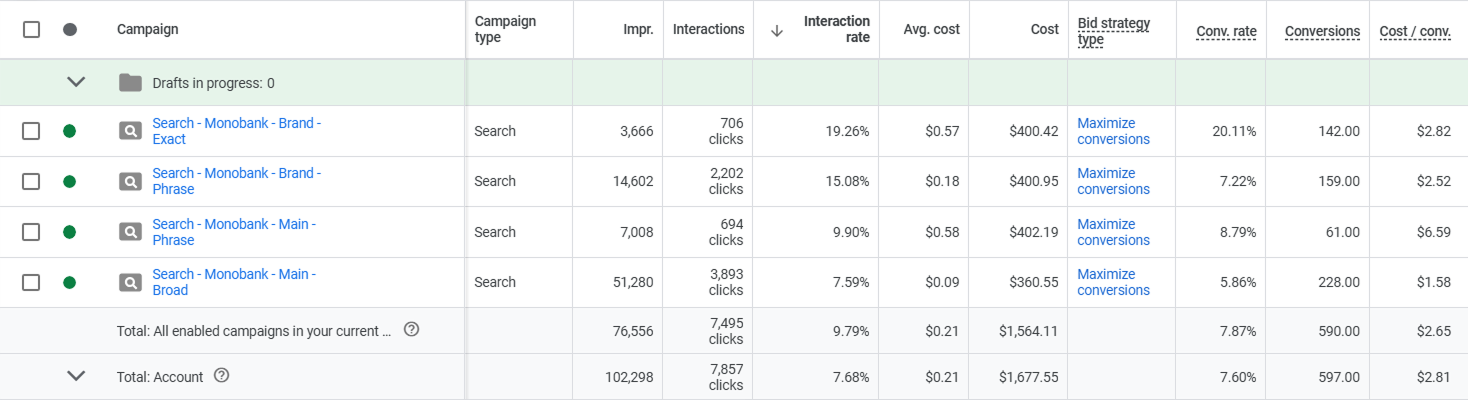Click the Cost / conv. column header
Image resolution: width=1468 pixels, height=400 pixels.
[x=1414, y=31]
